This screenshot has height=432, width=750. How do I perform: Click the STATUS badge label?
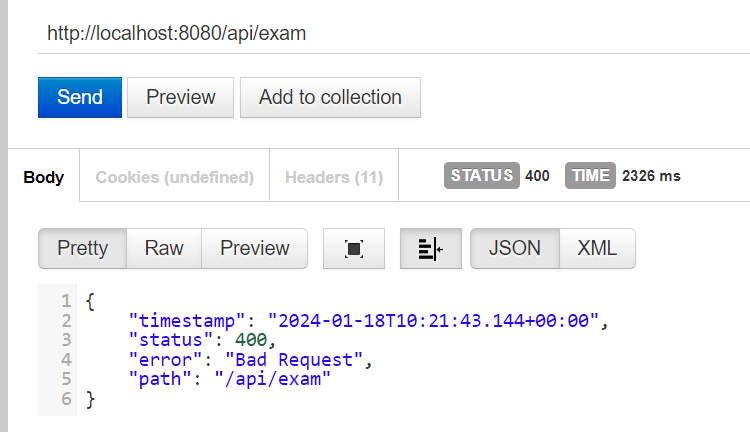point(481,175)
